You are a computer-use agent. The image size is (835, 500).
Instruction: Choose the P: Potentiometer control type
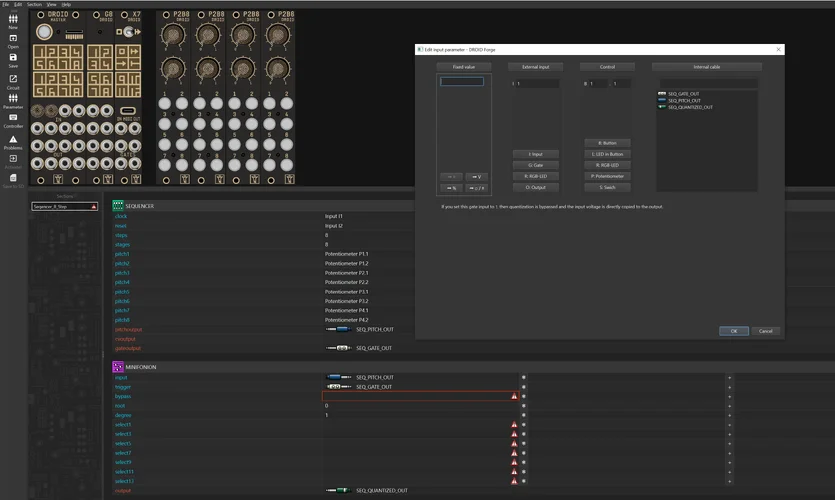(607, 176)
